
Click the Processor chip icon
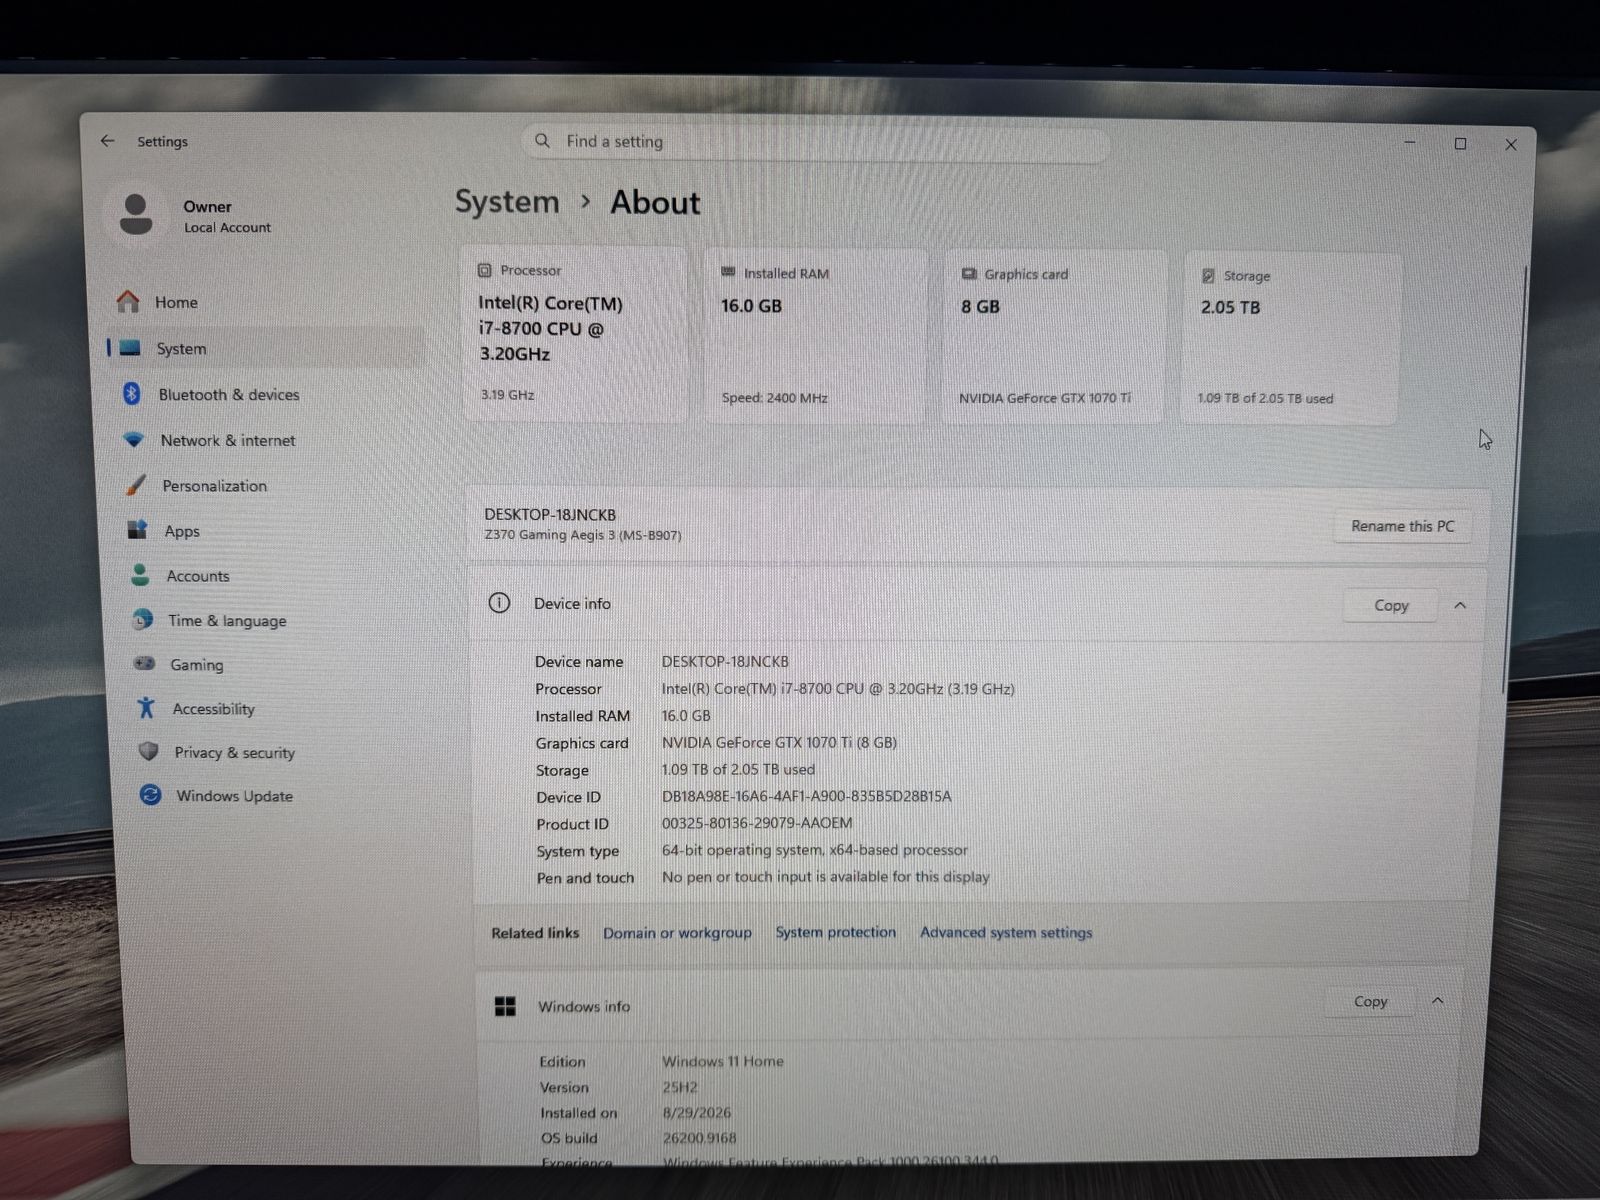click(485, 270)
